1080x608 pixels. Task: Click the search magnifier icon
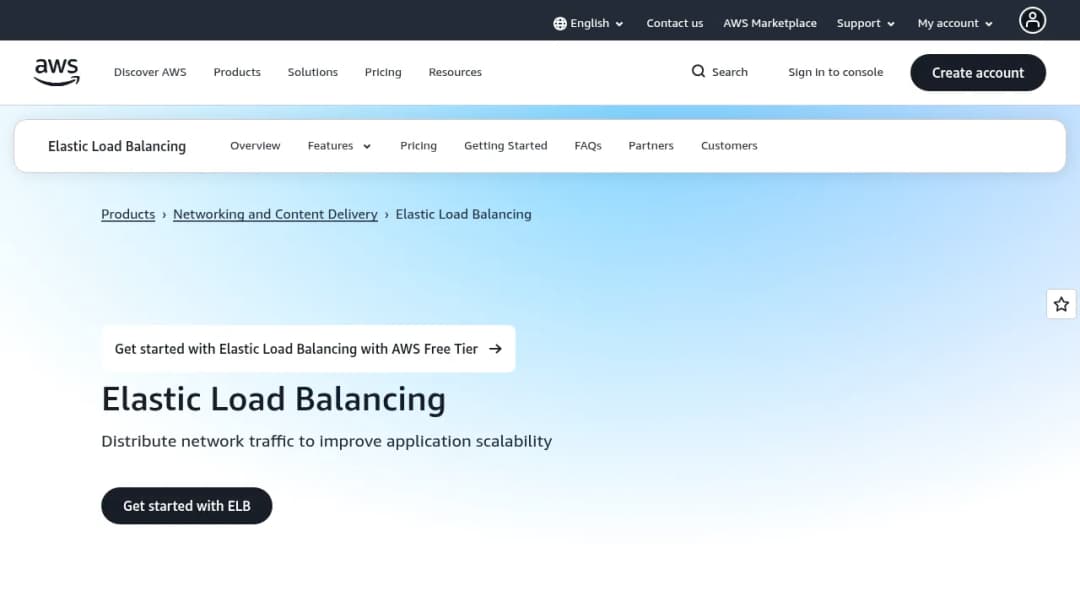click(x=698, y=72)
